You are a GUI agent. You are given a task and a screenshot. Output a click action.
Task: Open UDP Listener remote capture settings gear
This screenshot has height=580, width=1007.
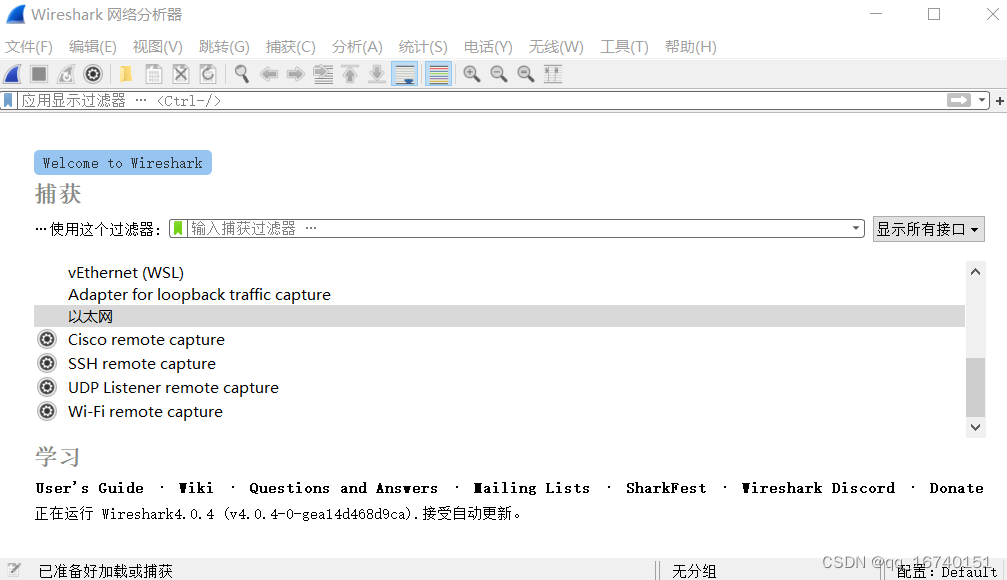(47, 387)
